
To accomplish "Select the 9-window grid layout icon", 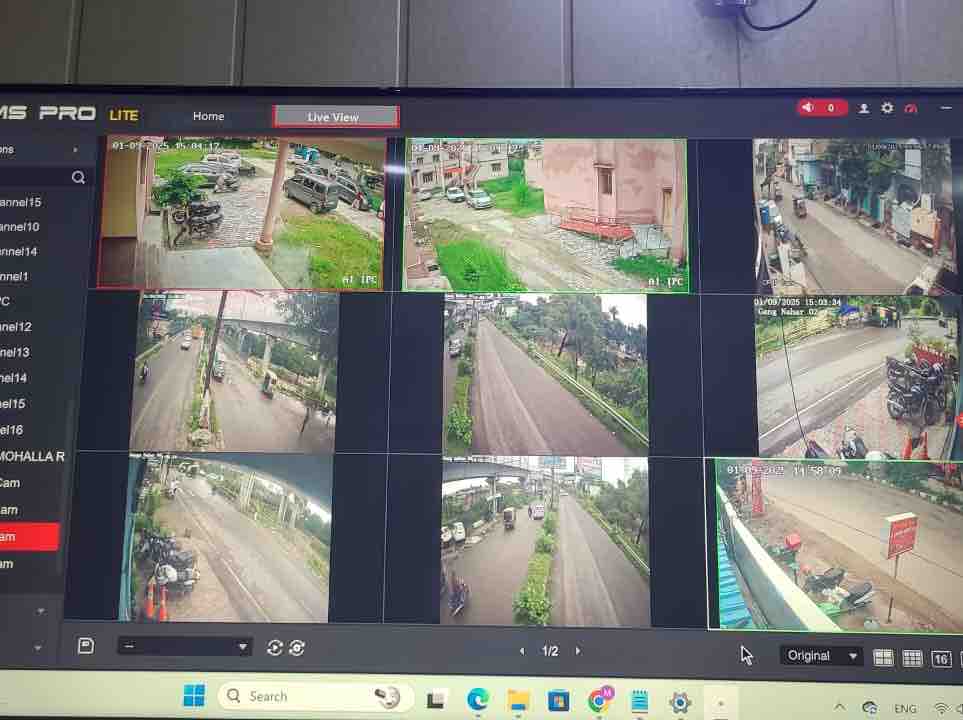I will [x=912, y=658].
